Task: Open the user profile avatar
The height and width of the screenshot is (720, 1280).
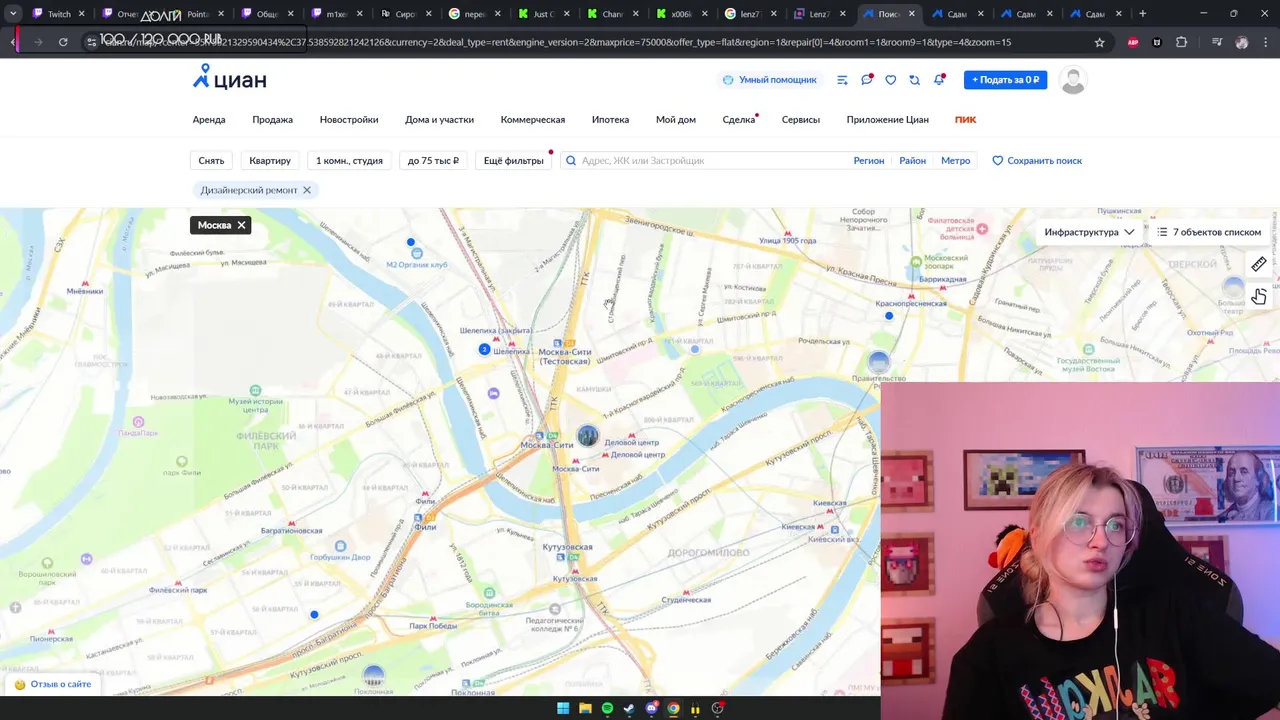Action: pyautogui.click(x=1073, y=80)
